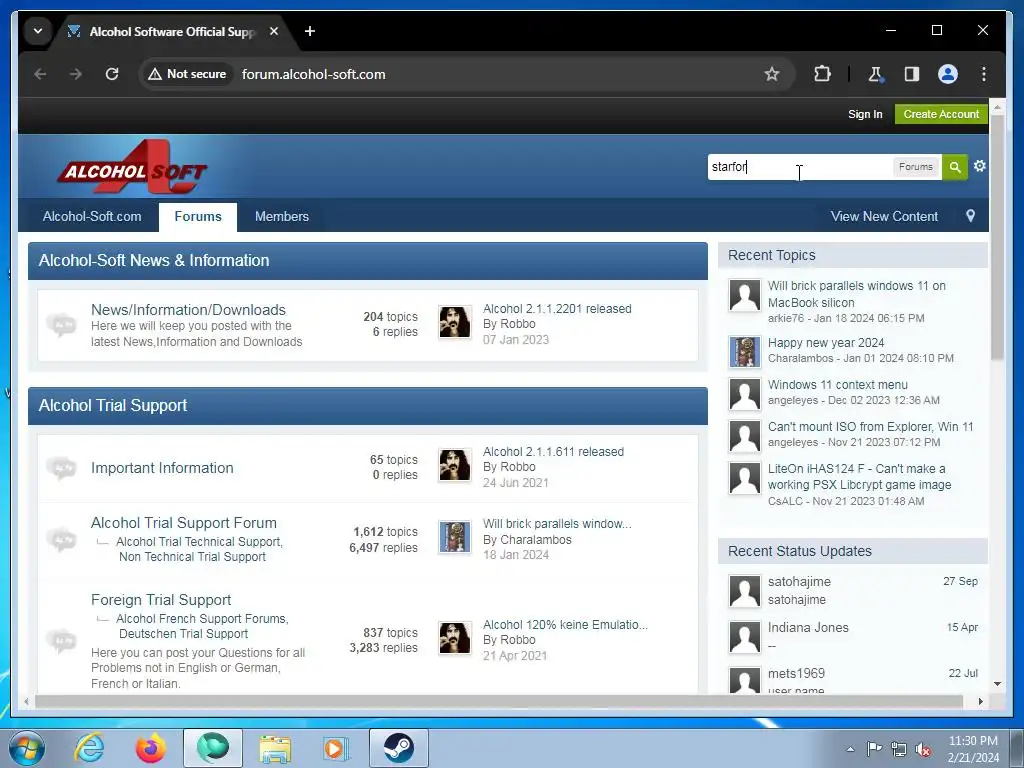The width and height of the screenshot is (1024, 768).
Task: Click the browser forward arrow
Action: point(76,74)
